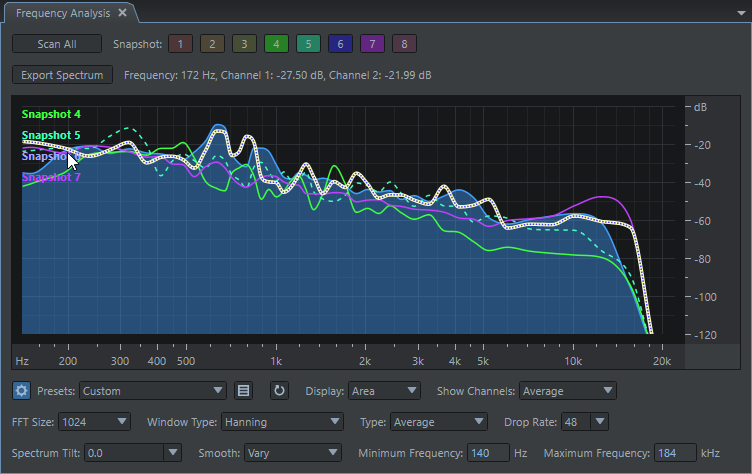Expand the Display dropdown set to Area
752x474 pixels.
(385, 390)
